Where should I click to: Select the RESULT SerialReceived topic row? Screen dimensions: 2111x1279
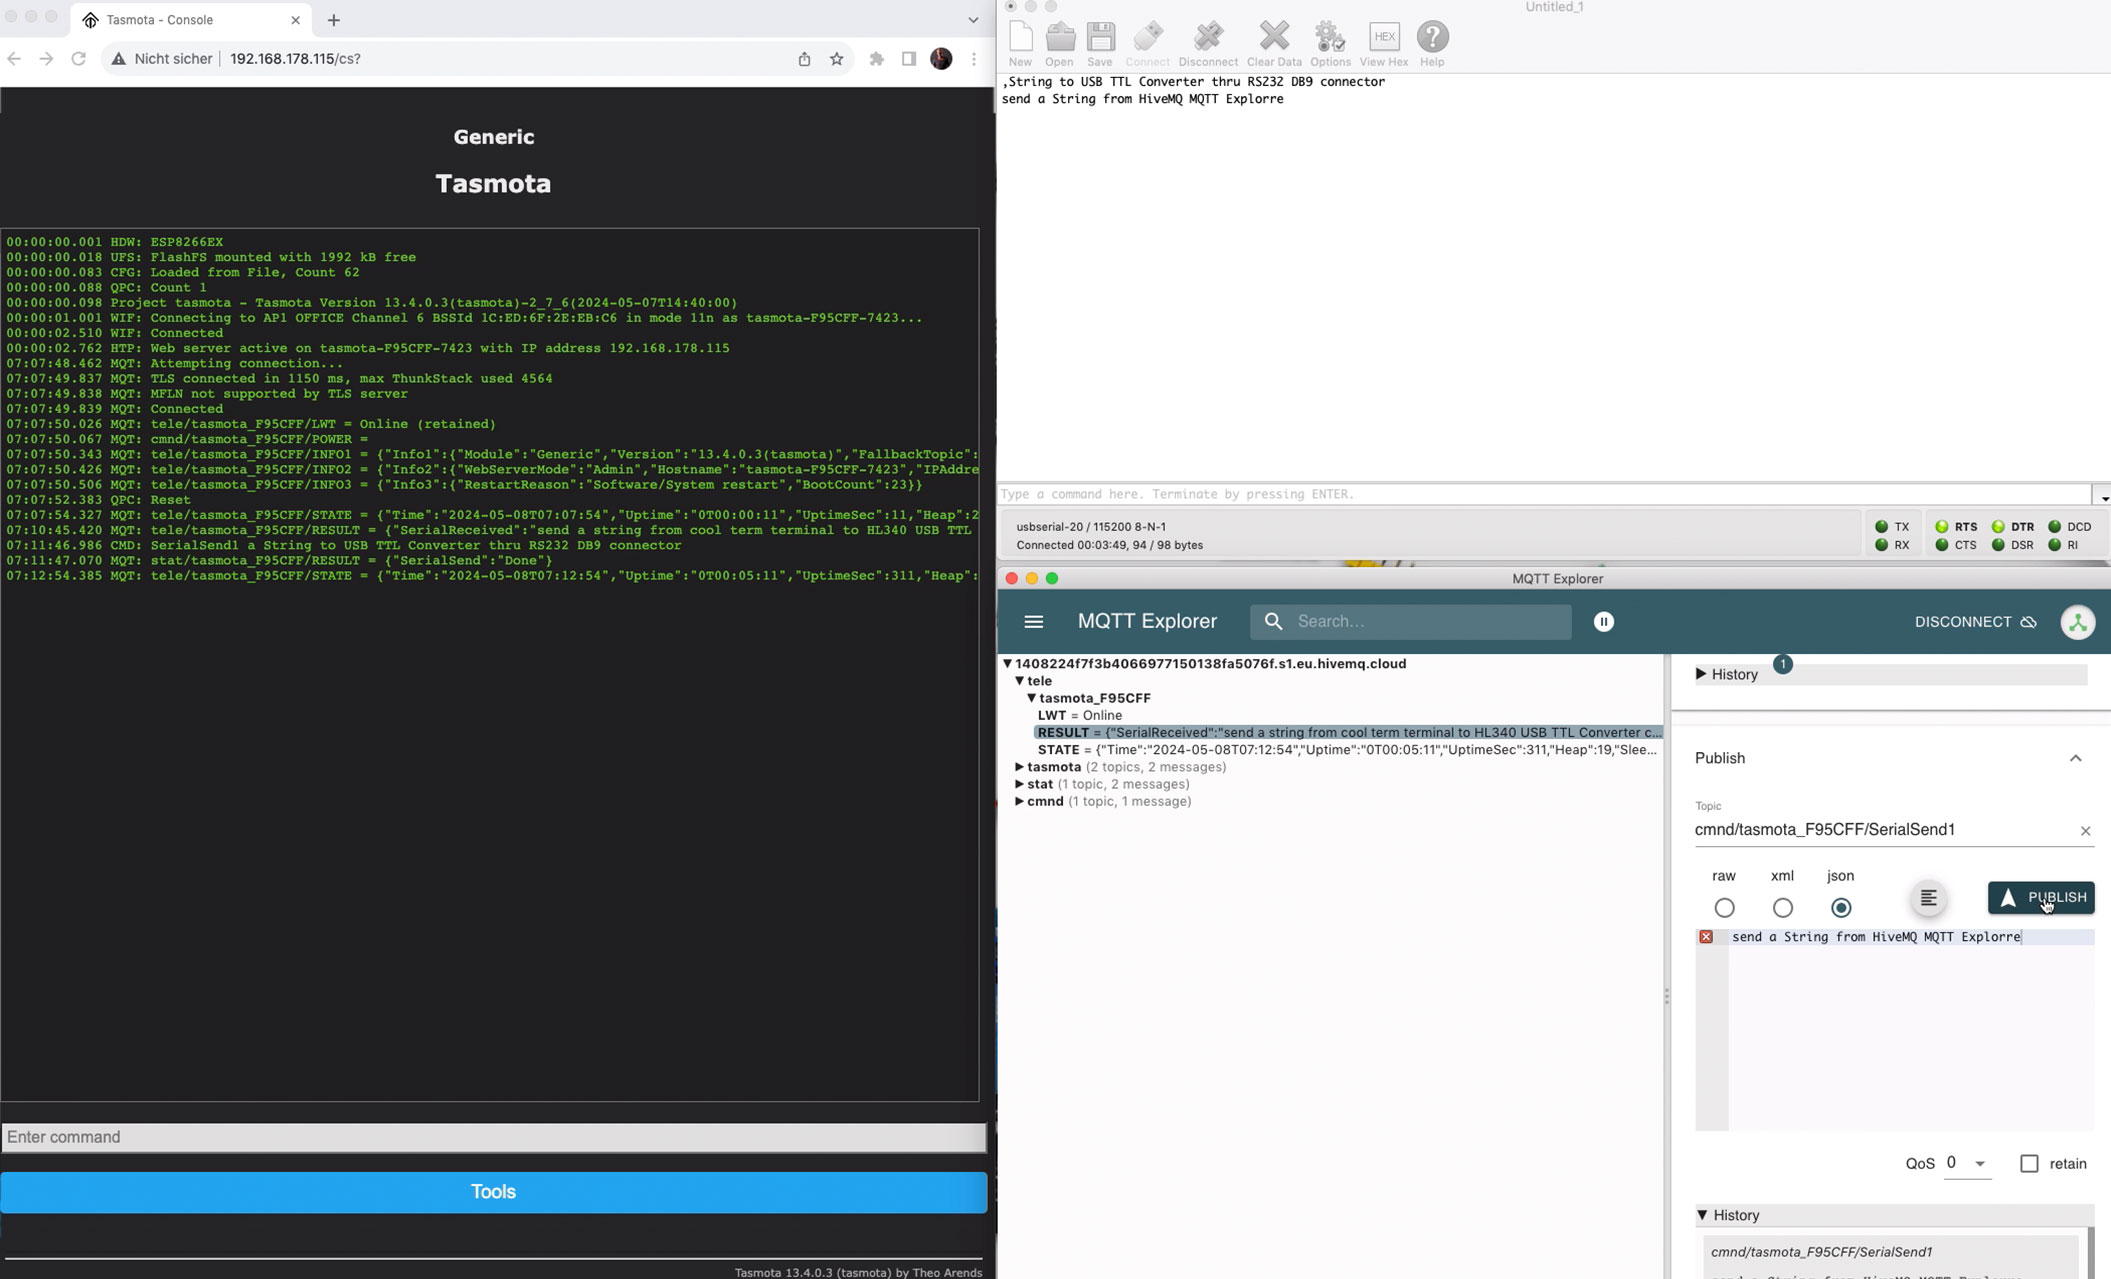click(1348, 733)
